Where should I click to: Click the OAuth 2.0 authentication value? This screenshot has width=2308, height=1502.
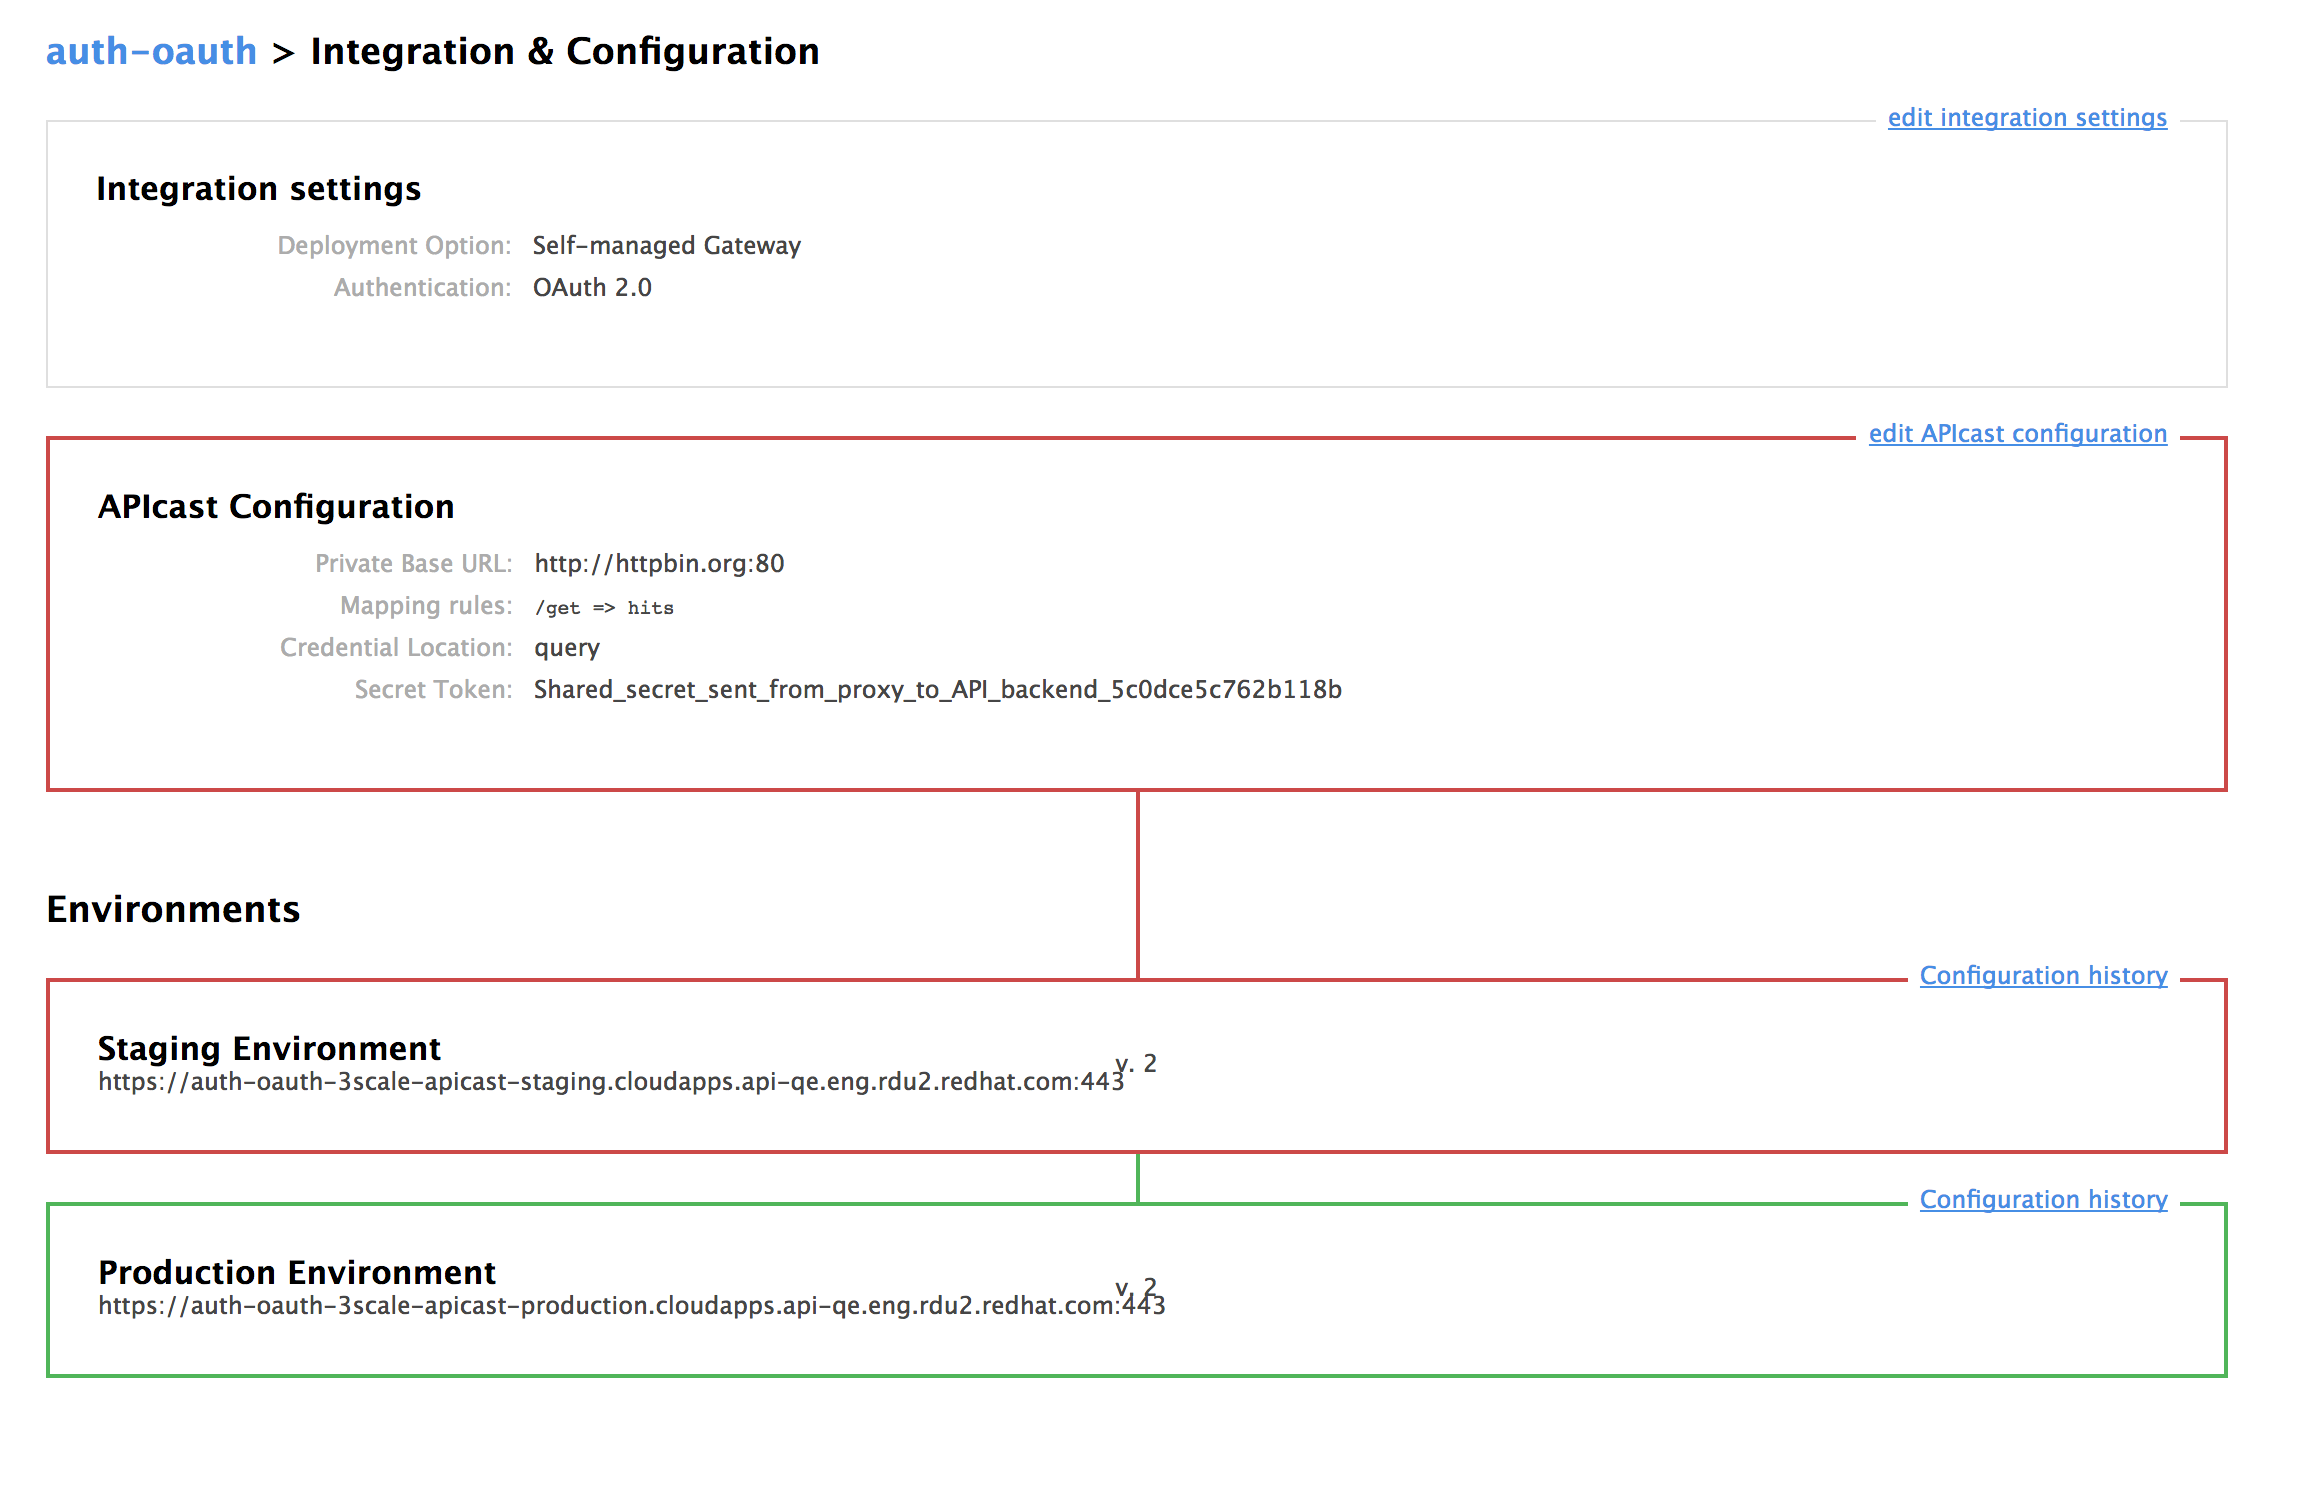point(591,288)
